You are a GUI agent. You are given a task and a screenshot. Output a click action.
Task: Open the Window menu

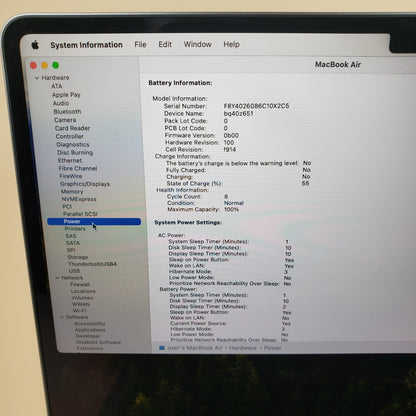point(198,44)
